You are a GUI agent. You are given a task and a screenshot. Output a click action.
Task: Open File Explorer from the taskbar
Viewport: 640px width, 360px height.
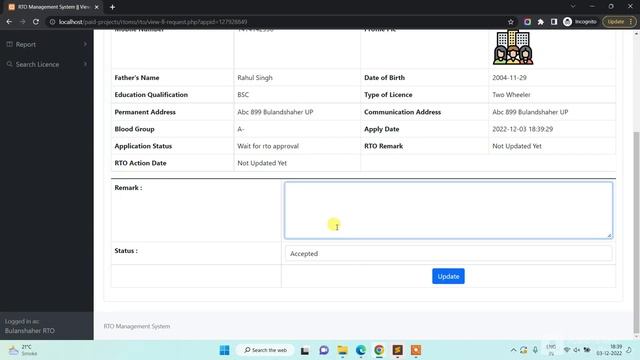(x=342, y=350)
